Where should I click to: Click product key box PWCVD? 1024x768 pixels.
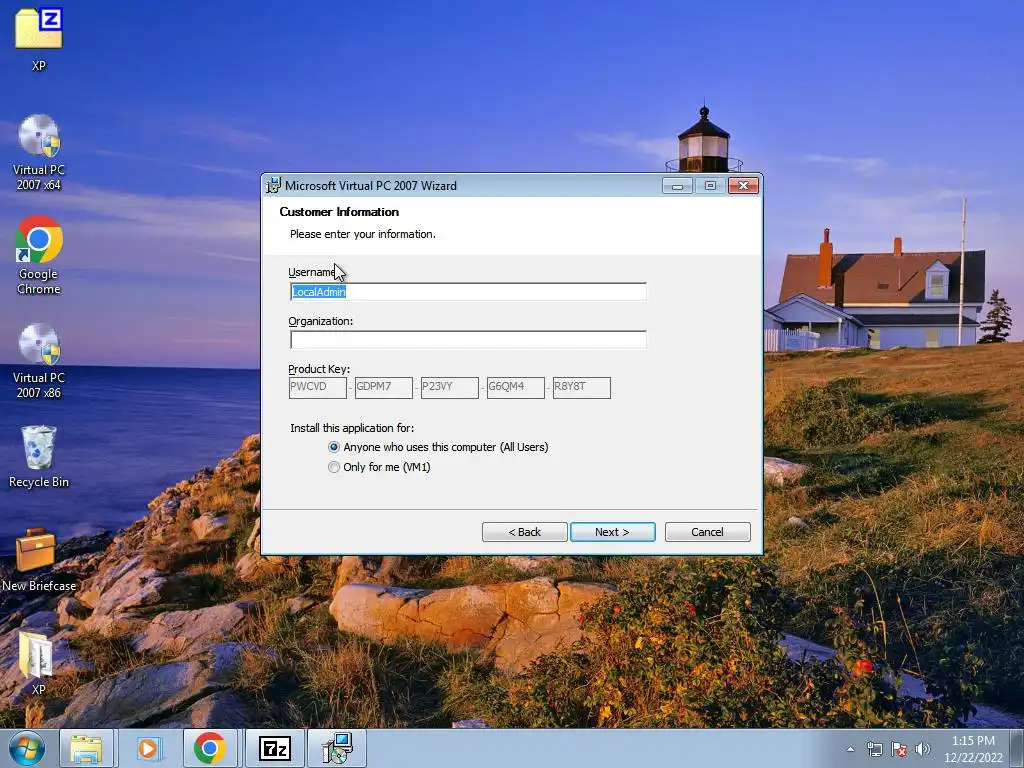tap(317, 387)
